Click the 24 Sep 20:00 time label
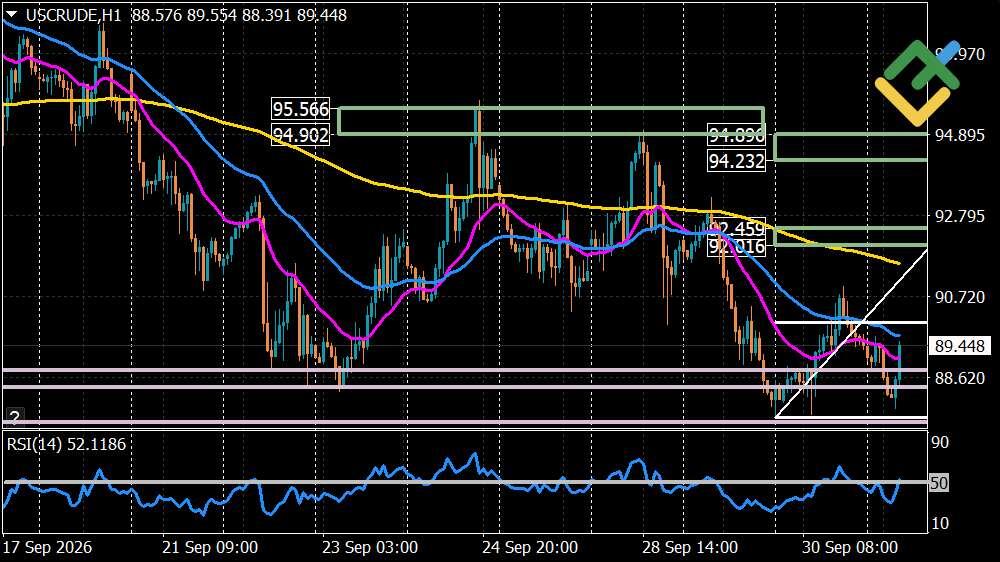Image resolution: width=1000 pixels, height=562 pixels. [530, 547]
